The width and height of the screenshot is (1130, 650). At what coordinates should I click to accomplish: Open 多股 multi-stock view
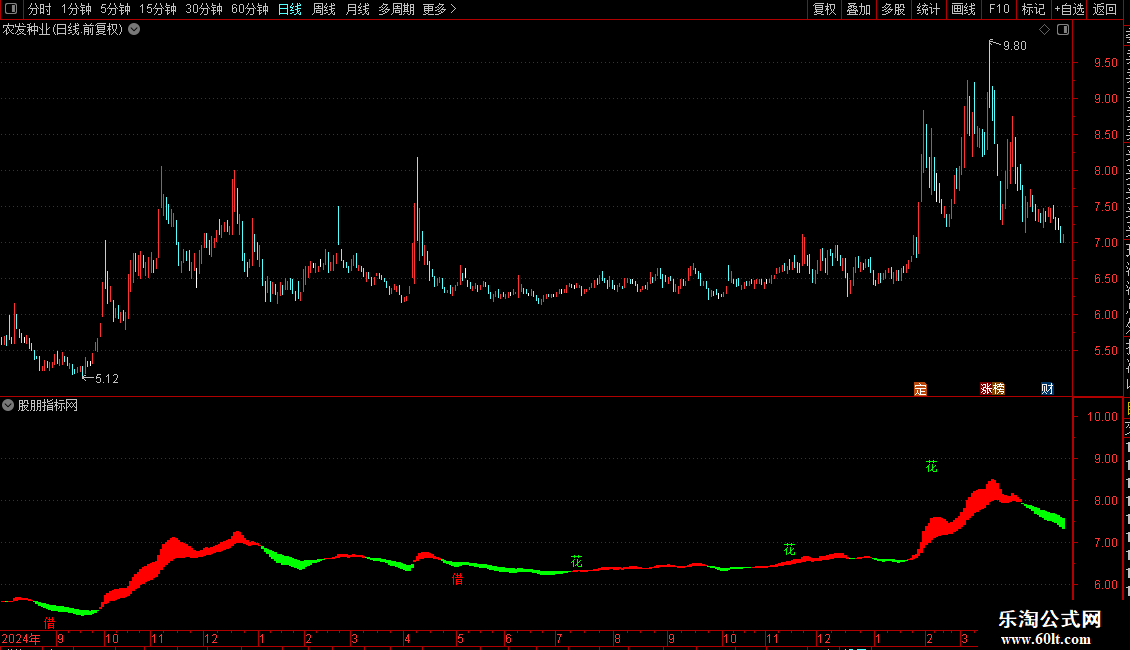coord(893,9)
